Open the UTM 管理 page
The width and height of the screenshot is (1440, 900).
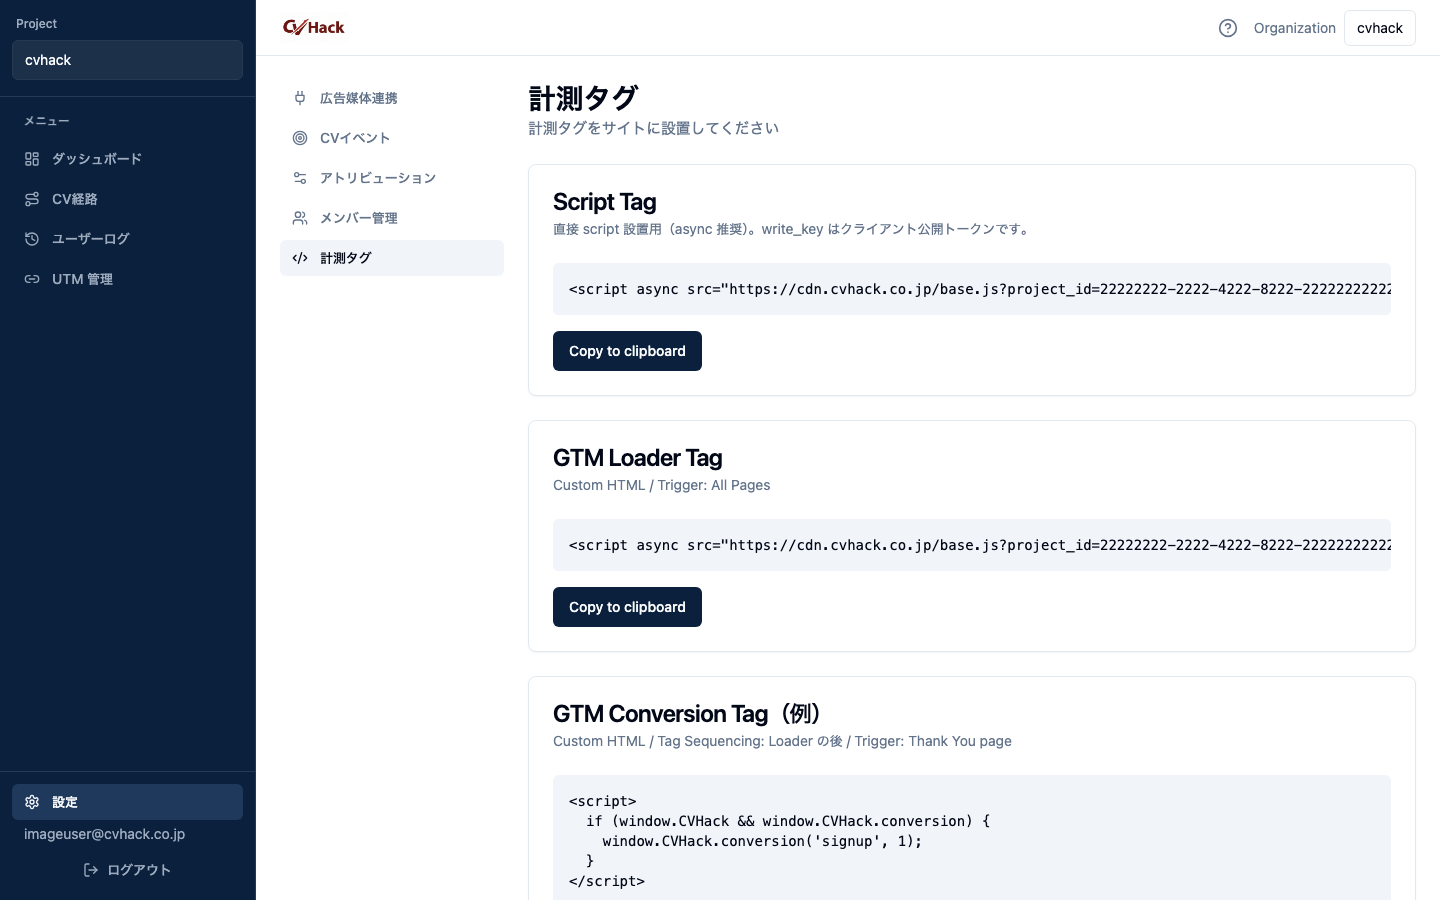(x=127, y=279)
